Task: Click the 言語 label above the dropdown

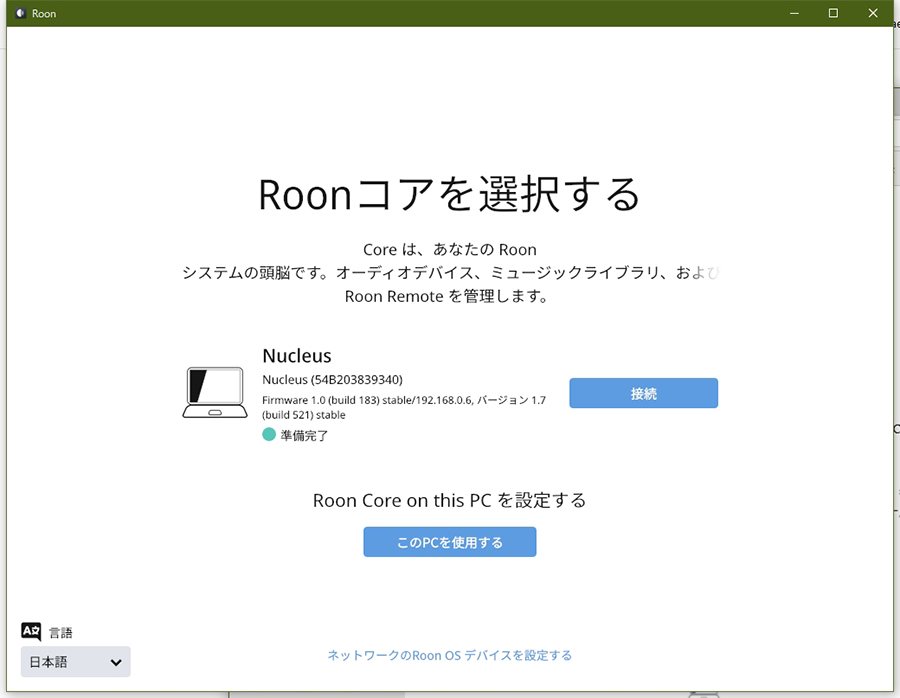Action: click(x=61, y=632)
